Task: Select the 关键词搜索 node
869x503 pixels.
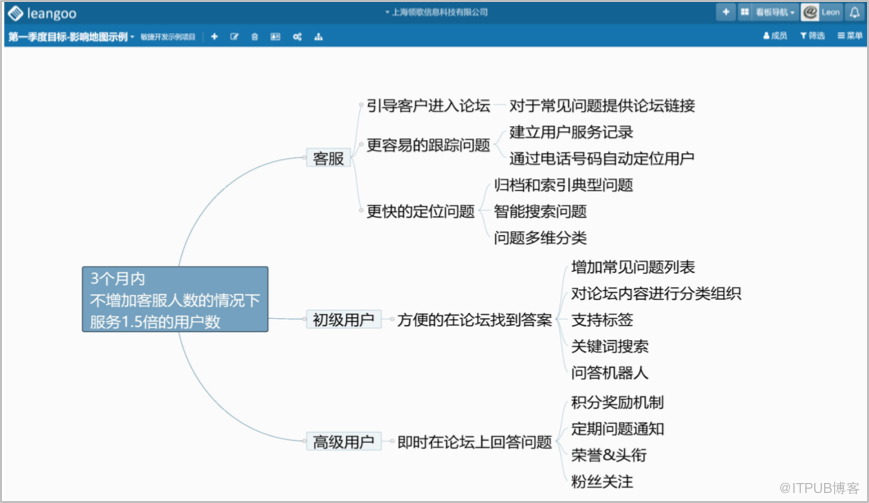Action: tap(610, 346)
